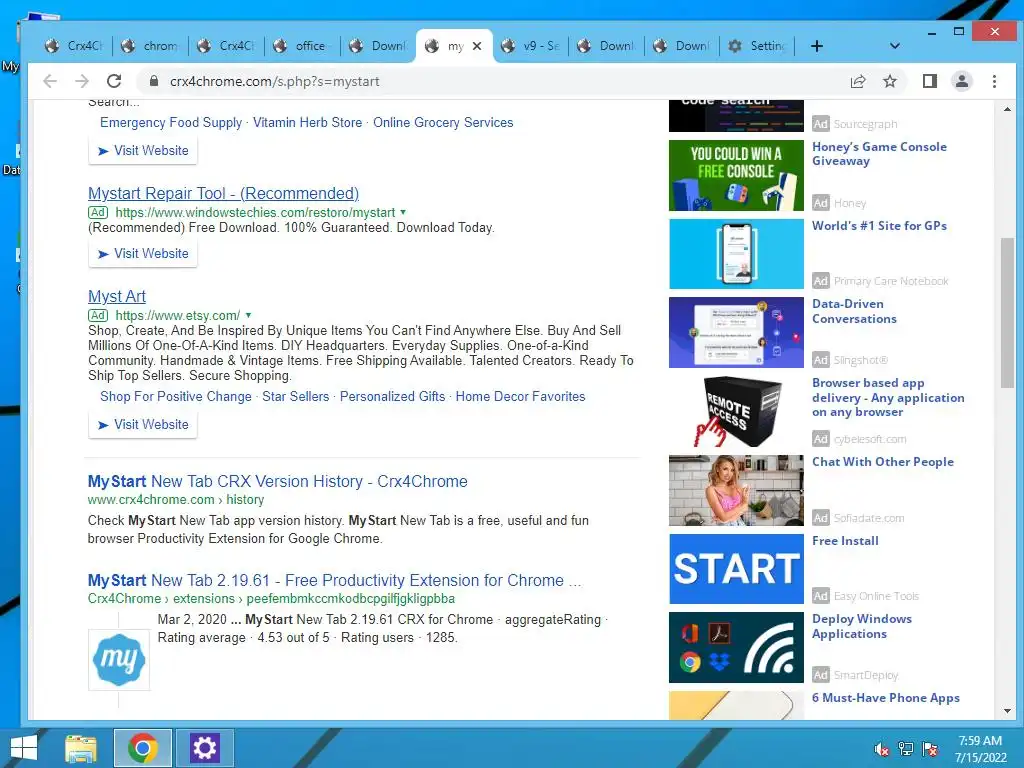Viewport: 1024px width, 768px height.
Task: Expand the etsy.com ad URL arrow
Action: (x=248, y=315)
